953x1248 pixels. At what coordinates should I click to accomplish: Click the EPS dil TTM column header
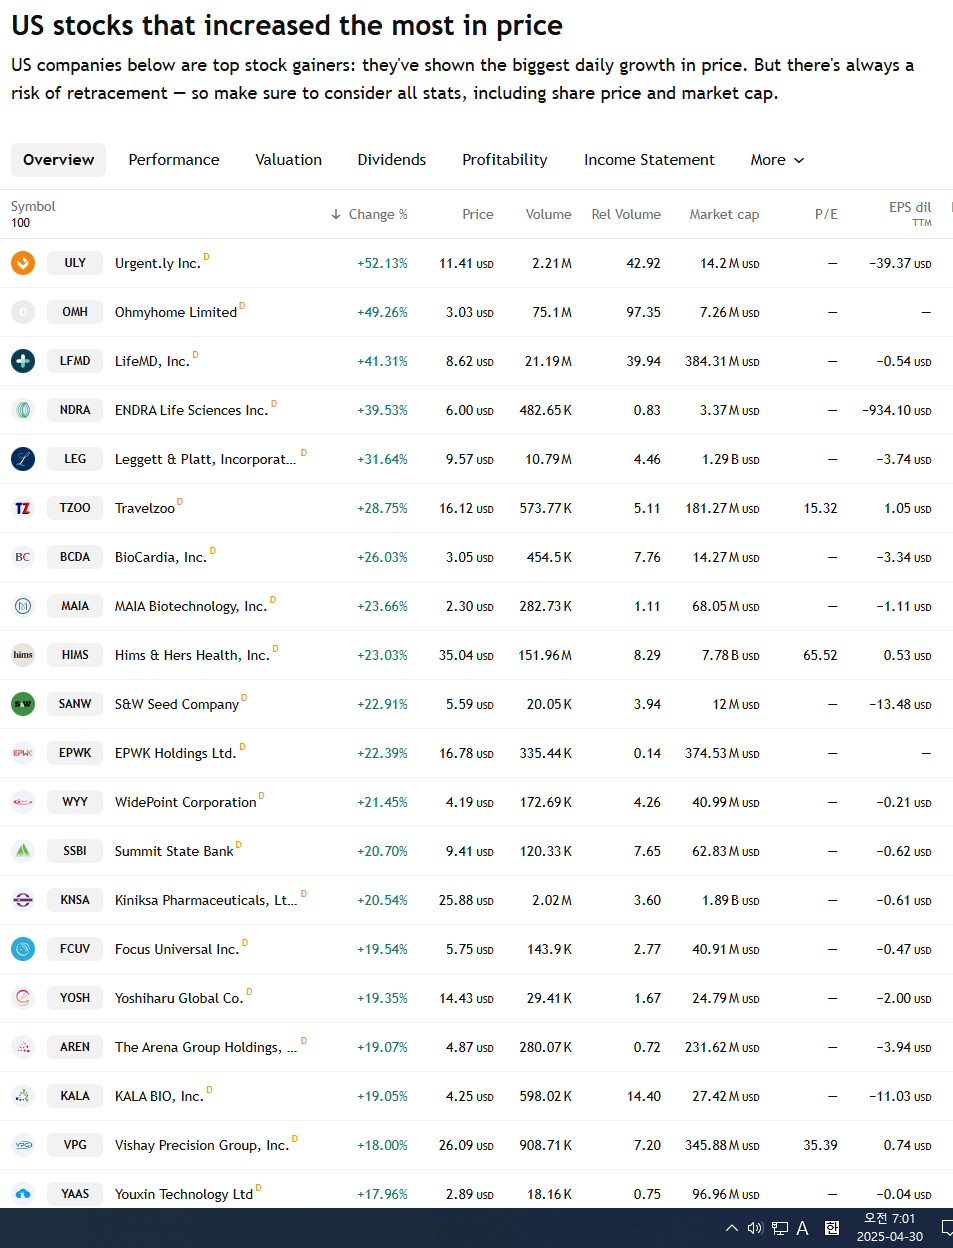tap(910, 214)
